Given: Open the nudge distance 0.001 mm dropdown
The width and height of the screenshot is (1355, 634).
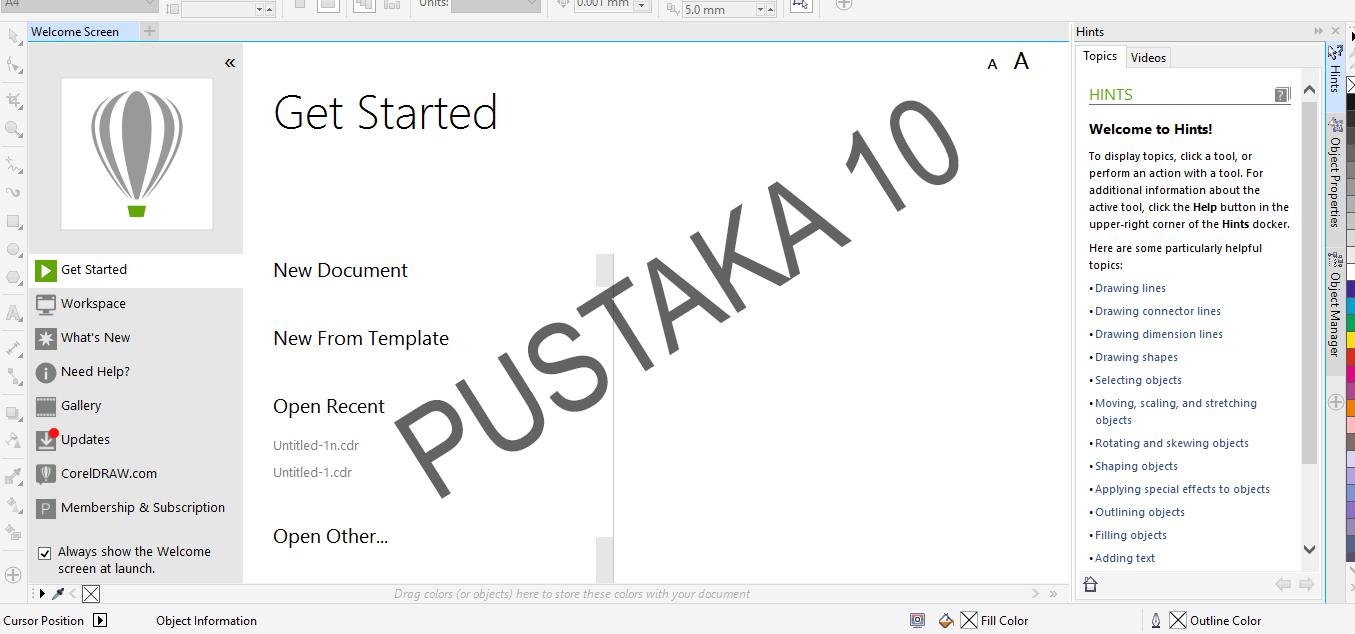Looking at the screenshot, I should coord(641,6).
